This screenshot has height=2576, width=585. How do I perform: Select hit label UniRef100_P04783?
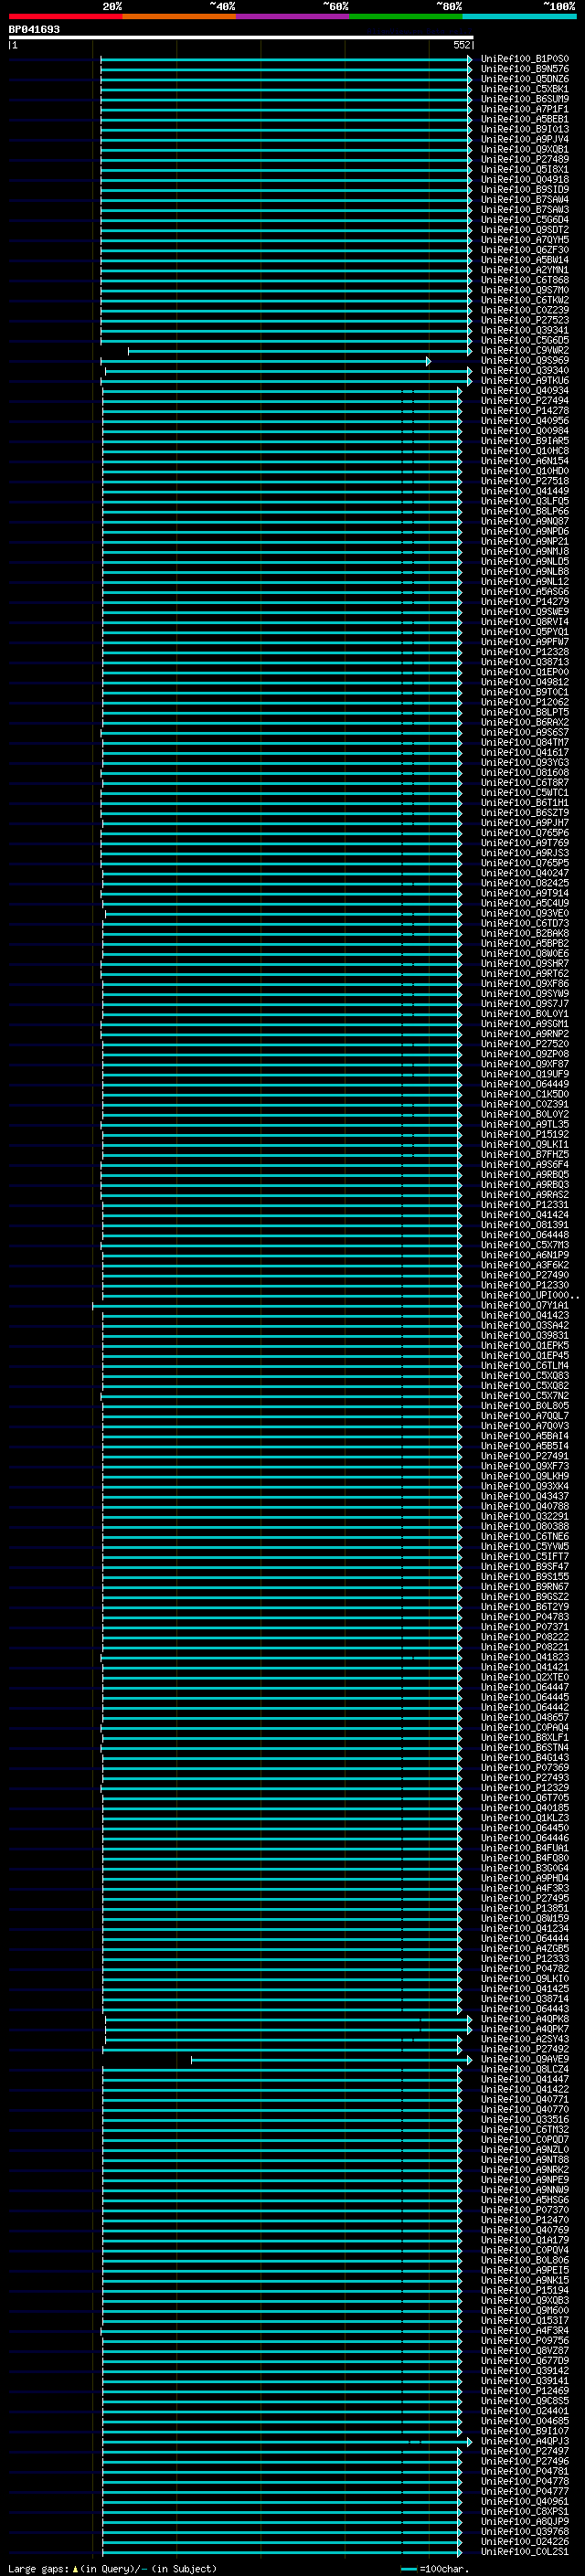point(525,1617)
